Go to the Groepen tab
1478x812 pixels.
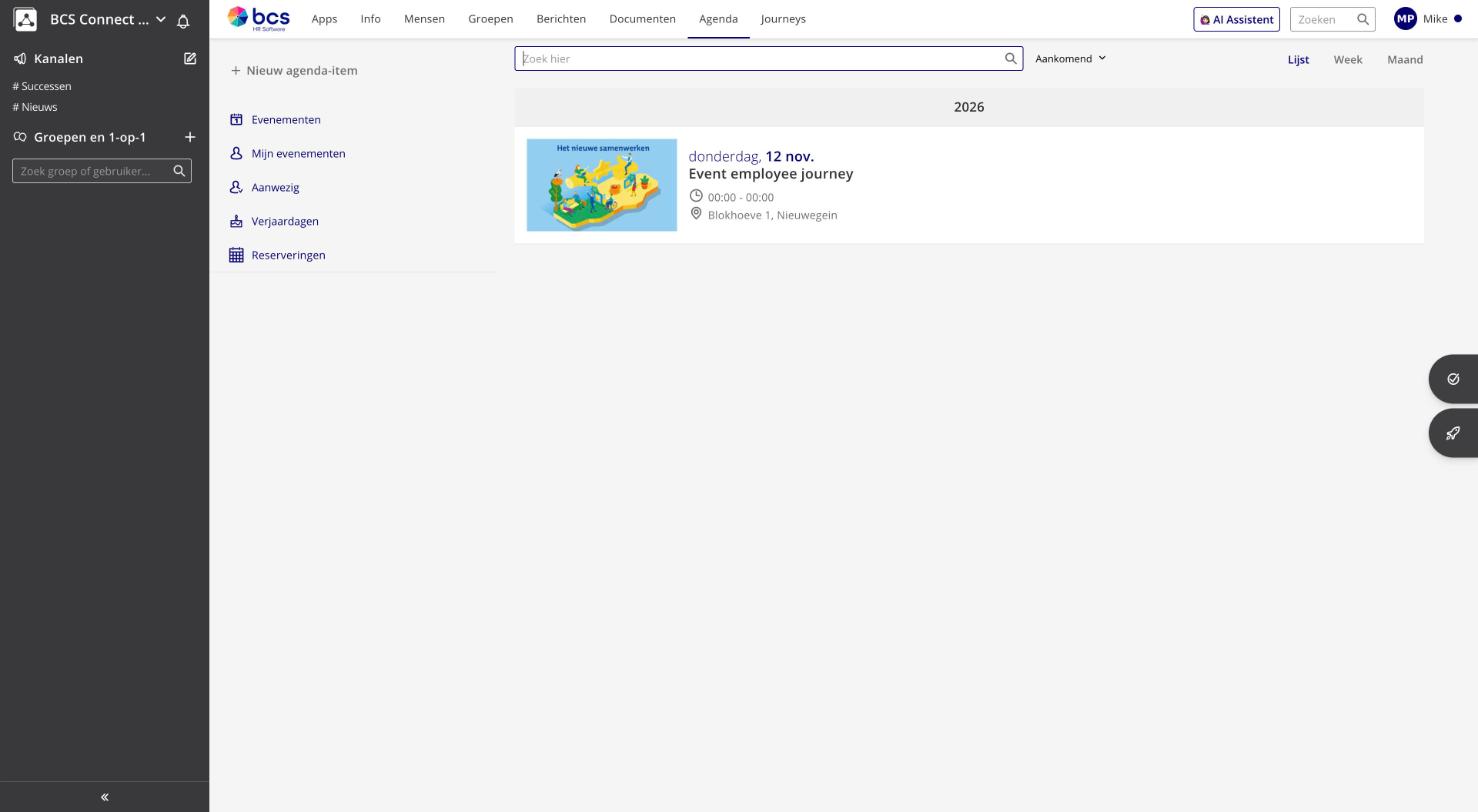coord(490,19)
